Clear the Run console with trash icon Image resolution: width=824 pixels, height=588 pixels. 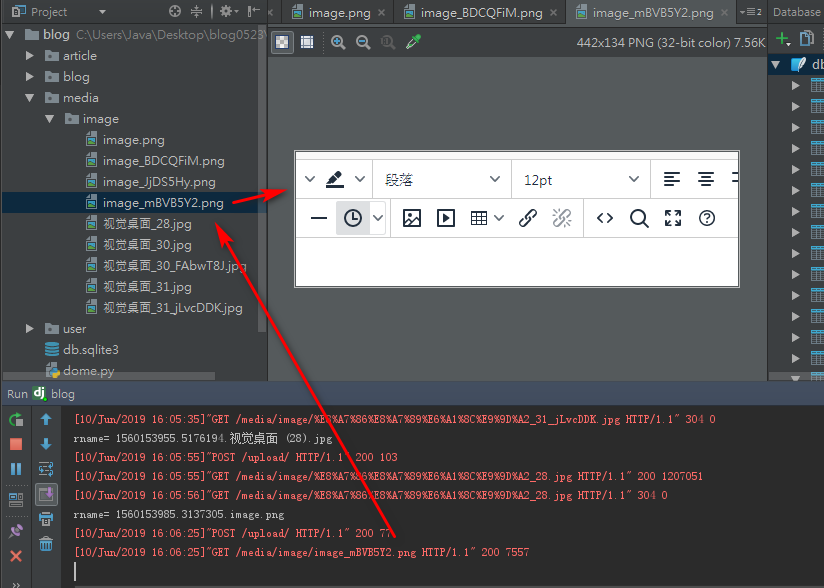click(x=46, y=541)
